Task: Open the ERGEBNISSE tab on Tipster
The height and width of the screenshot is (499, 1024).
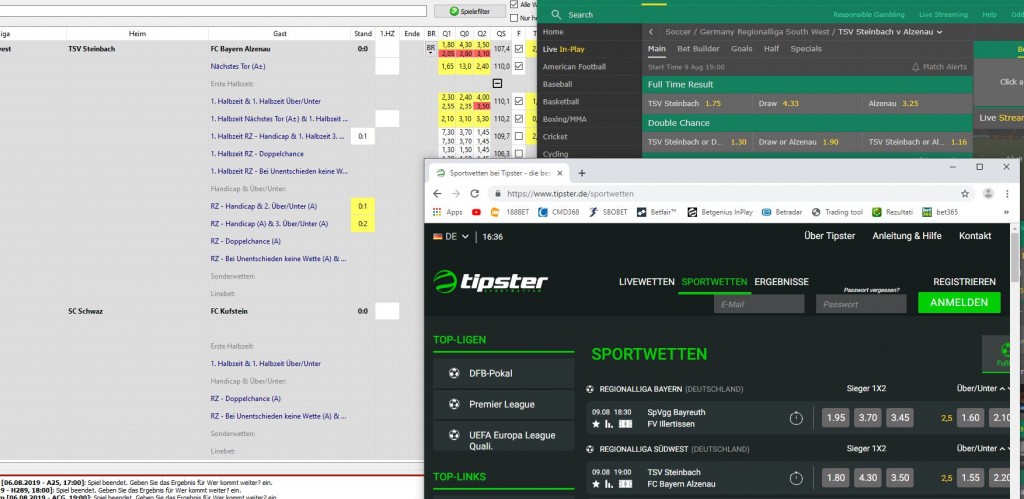Action: coord(782,282)
